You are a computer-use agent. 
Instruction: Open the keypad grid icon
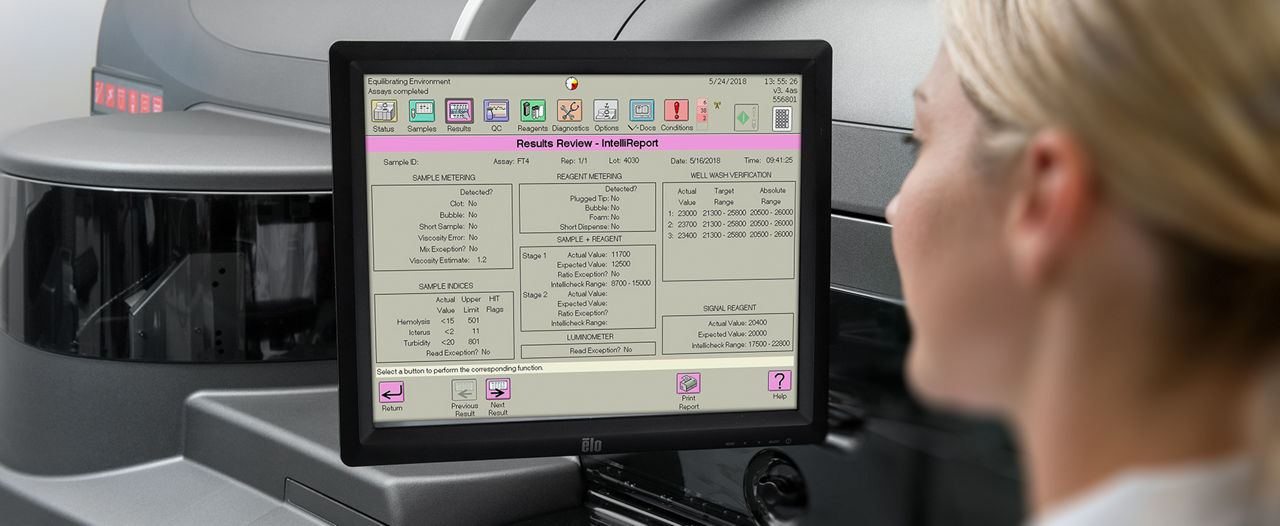click(781, 118)
